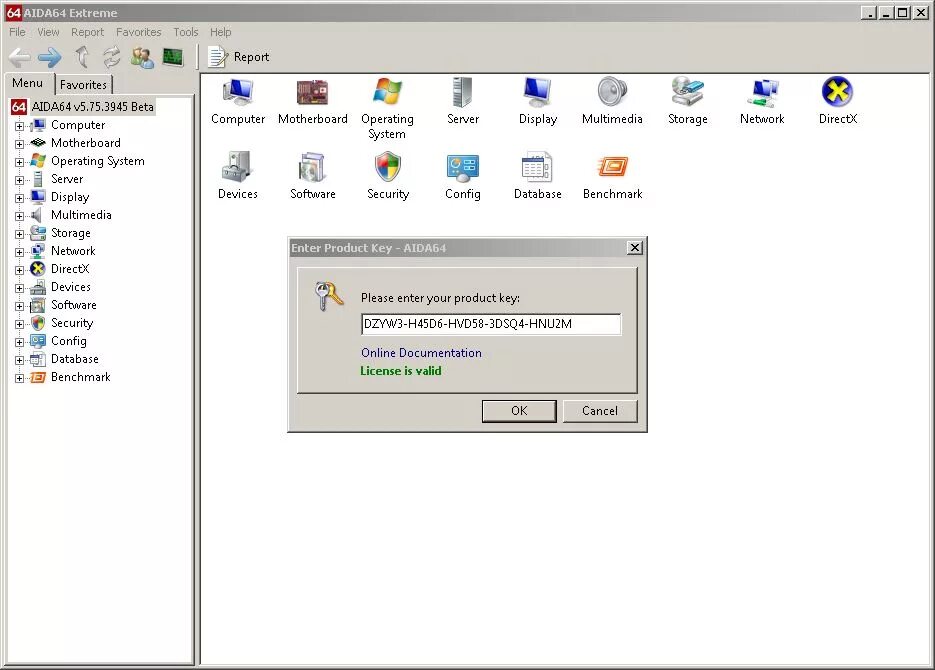Expand the DirectX tree node
Screen dimensions: 935x670
point(20,270)
